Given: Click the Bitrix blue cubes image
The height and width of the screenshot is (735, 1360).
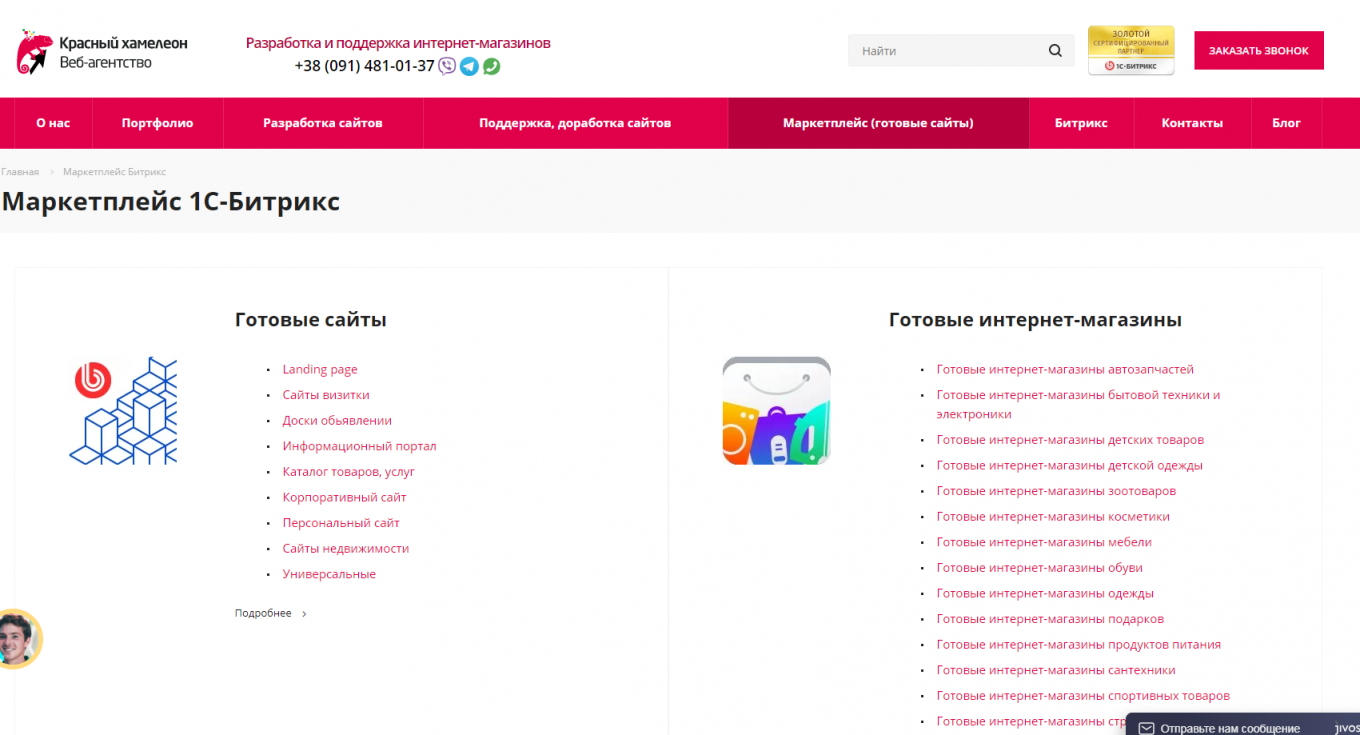Looking at the screenshot, I should click(124, 410).
